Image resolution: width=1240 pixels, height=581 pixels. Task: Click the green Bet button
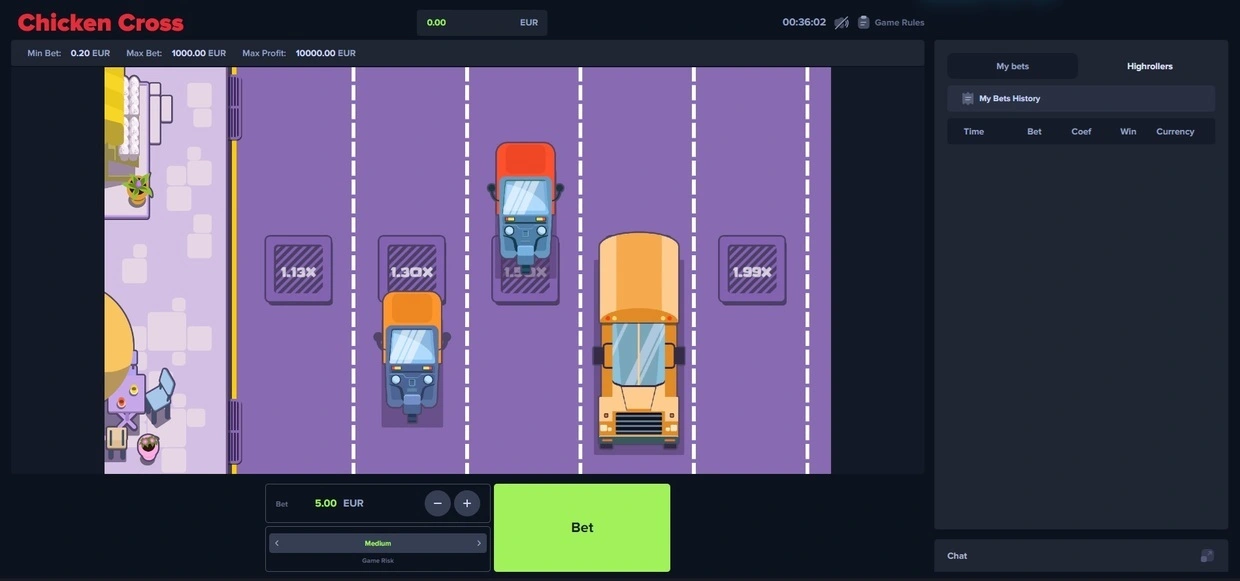[582, 528]
